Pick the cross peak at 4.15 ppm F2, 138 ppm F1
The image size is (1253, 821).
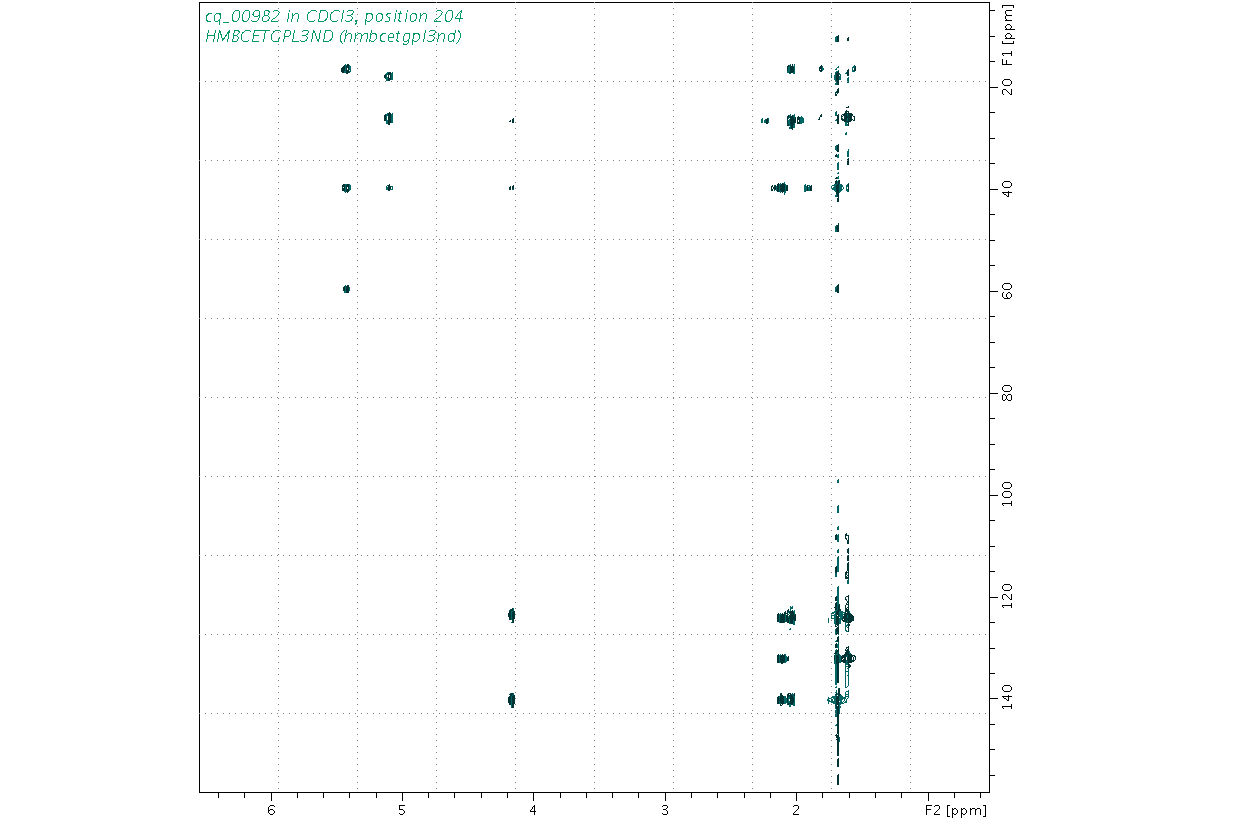pyautogui.click(x=512, y=700)
